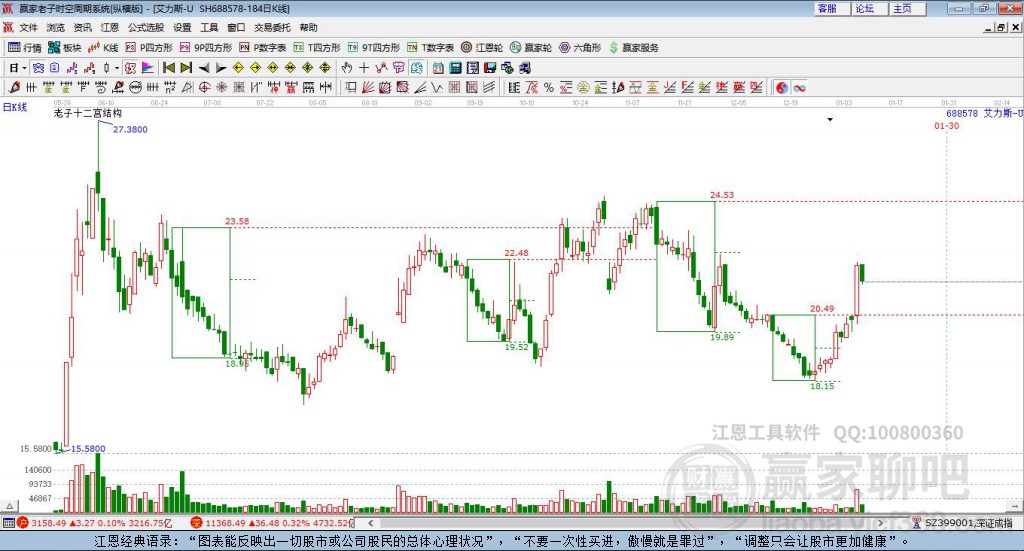Select the n² square-number tool
The height and width of the screenshot is (551, 1024).
[170, 87]
